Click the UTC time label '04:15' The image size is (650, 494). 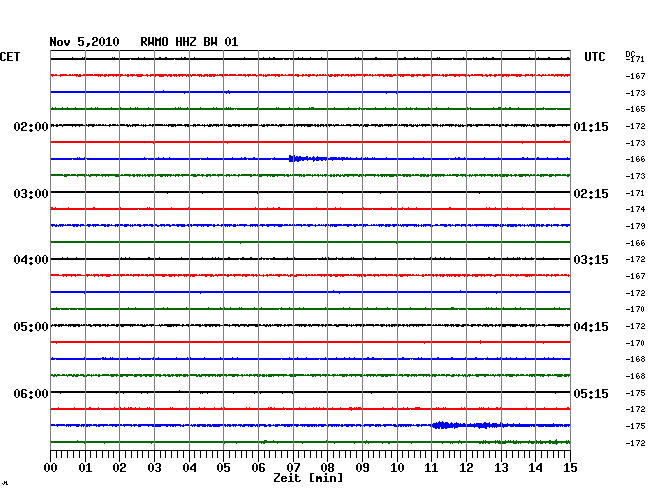pyautogui.click(x=591, y=327)
